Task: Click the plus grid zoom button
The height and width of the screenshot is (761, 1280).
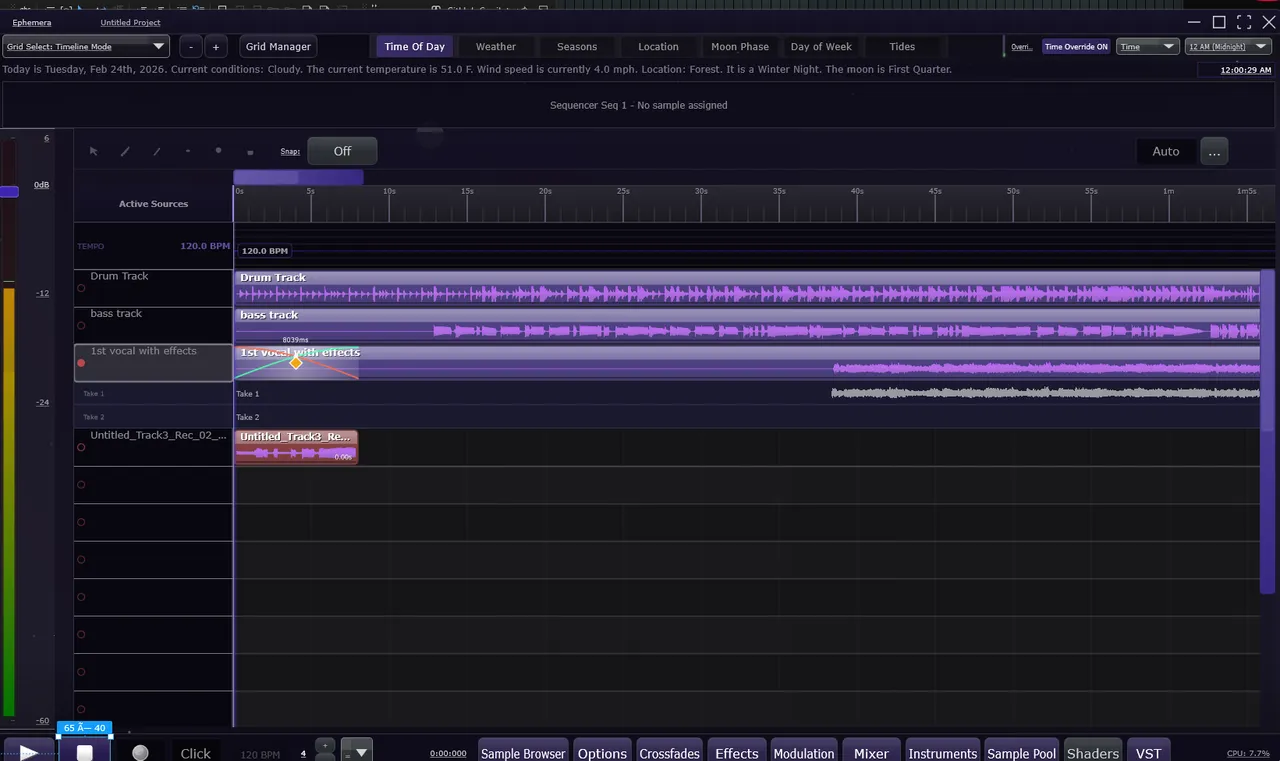Action: coord(216,47)
